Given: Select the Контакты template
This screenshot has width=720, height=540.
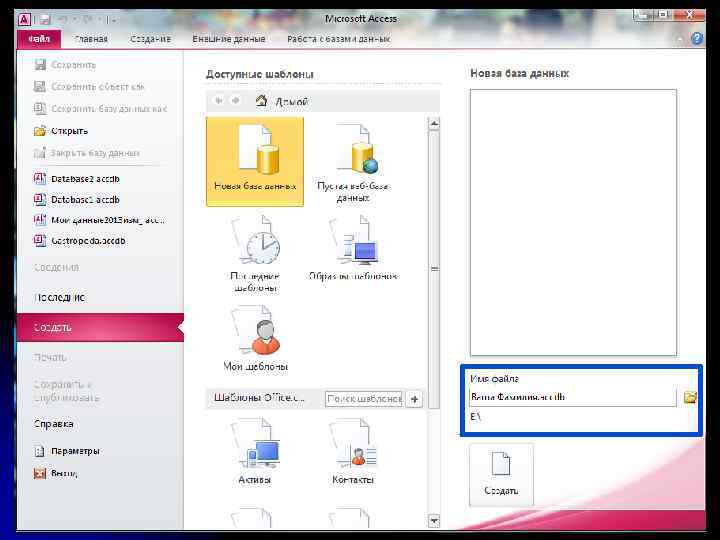Looking at the screenshot, I should 353,453.
